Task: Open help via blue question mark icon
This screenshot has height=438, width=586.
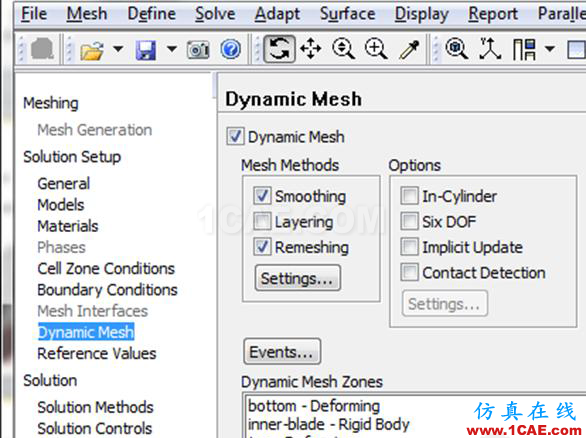Action: click(x=231, y=49)
